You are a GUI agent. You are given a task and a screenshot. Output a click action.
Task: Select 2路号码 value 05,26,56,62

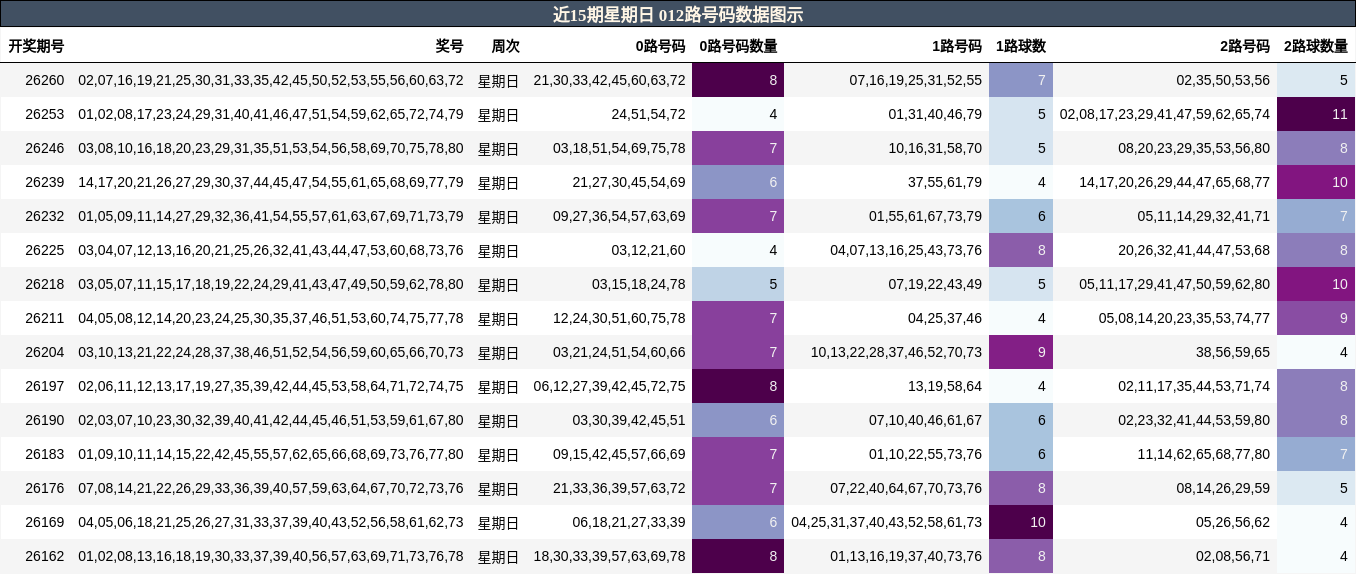click(1233, 522)
